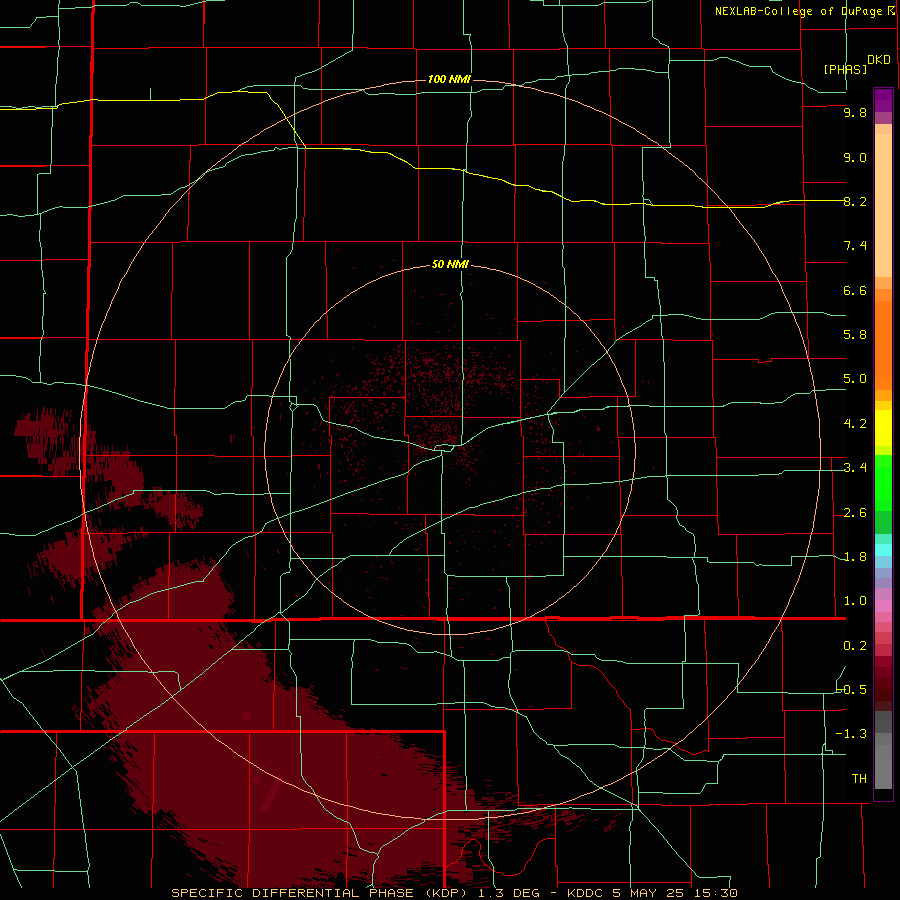Pick the purple band atop the color scale

click(883, 100)
